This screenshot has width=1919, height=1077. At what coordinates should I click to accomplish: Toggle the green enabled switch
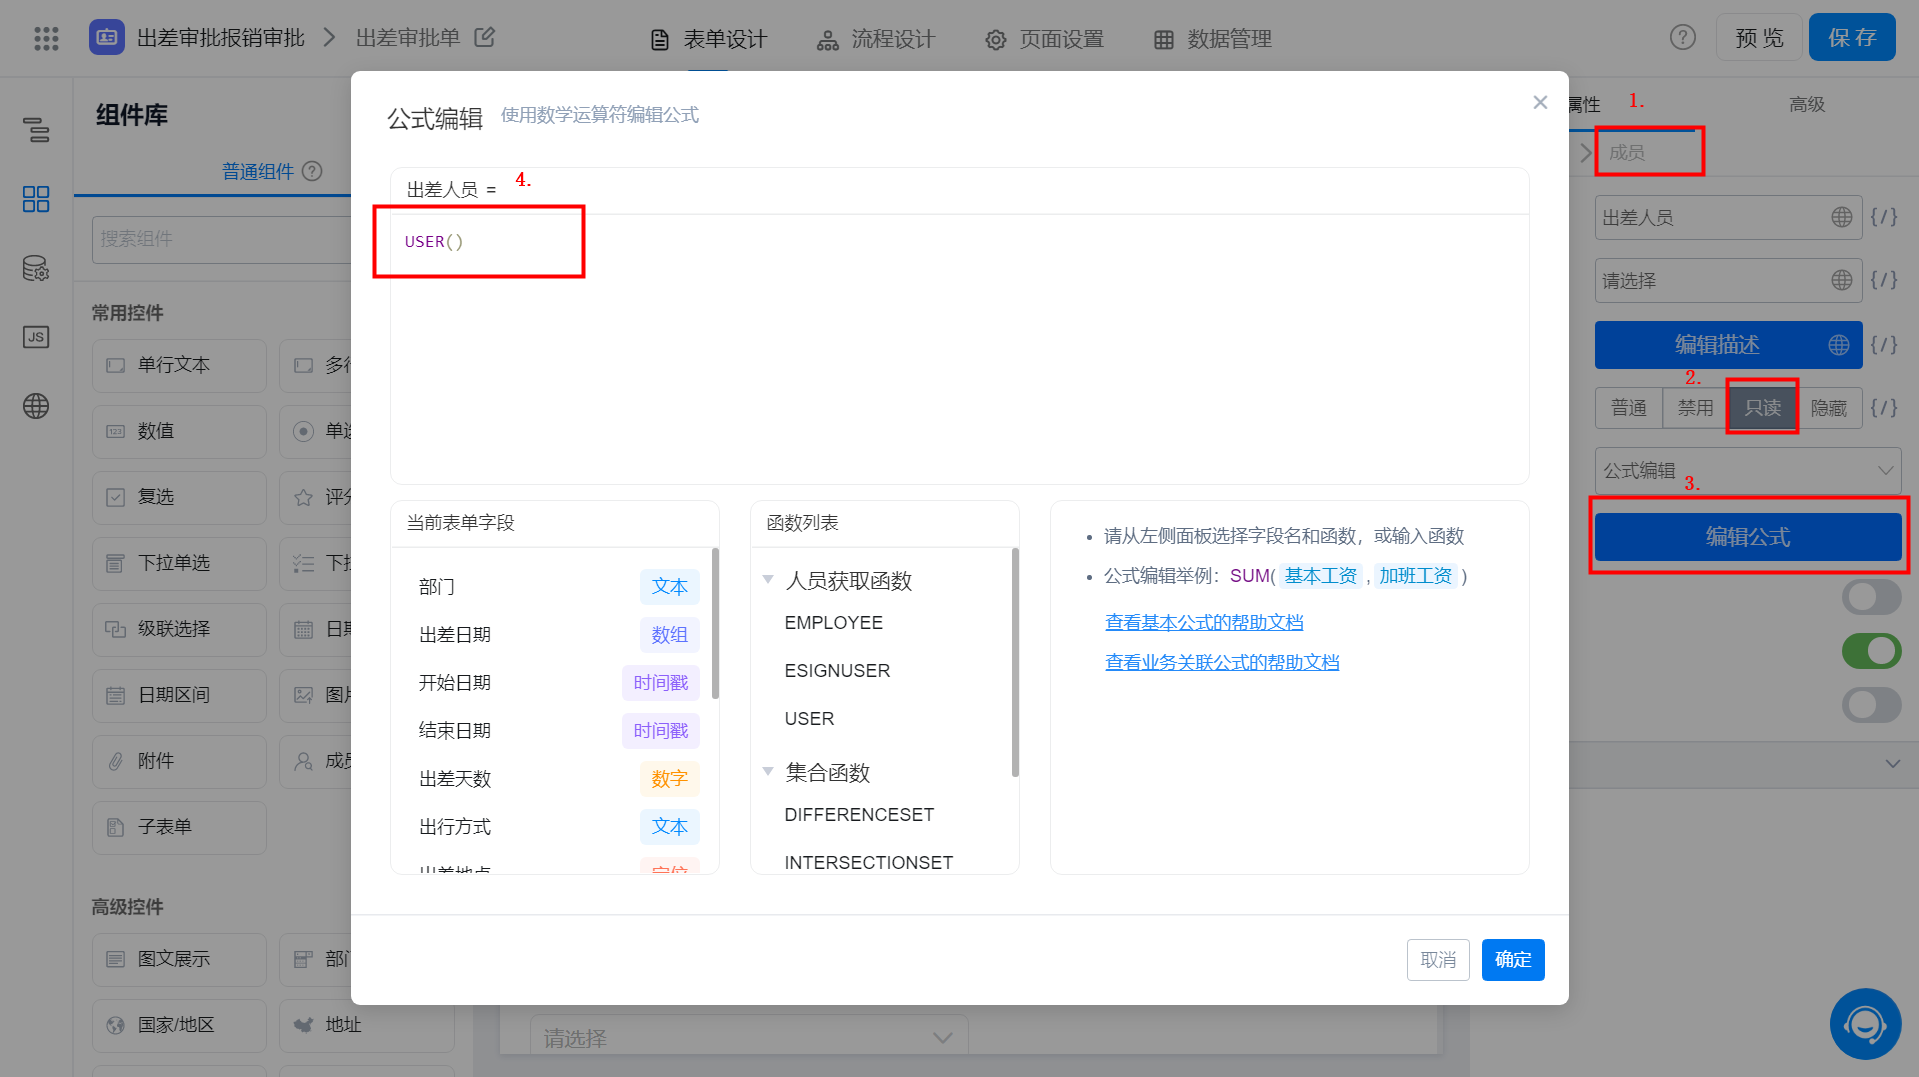point(1871,651)
